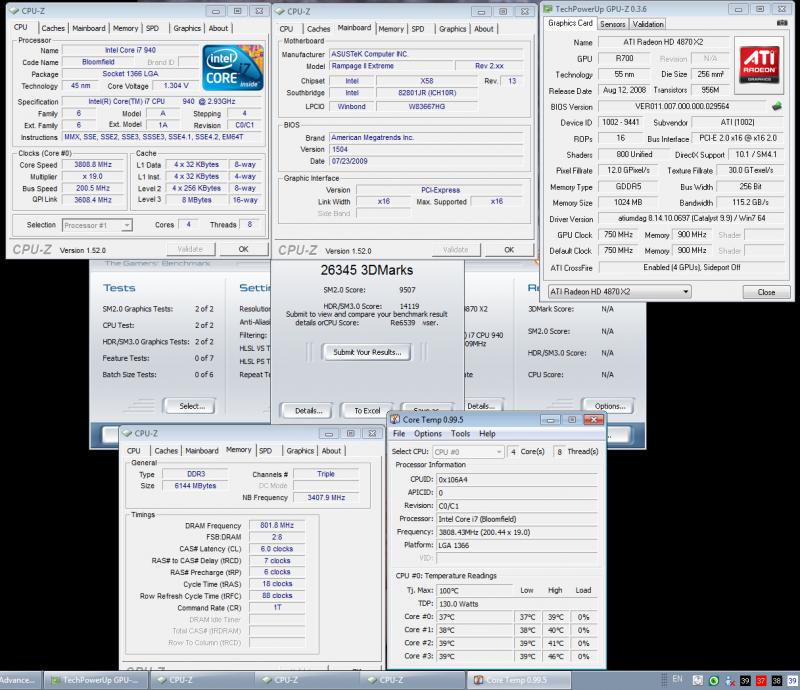Click the white square tray icon beside EN
The width and height of the screenshot is (800, 690).
pyautogui.click(x=697, y=680)
